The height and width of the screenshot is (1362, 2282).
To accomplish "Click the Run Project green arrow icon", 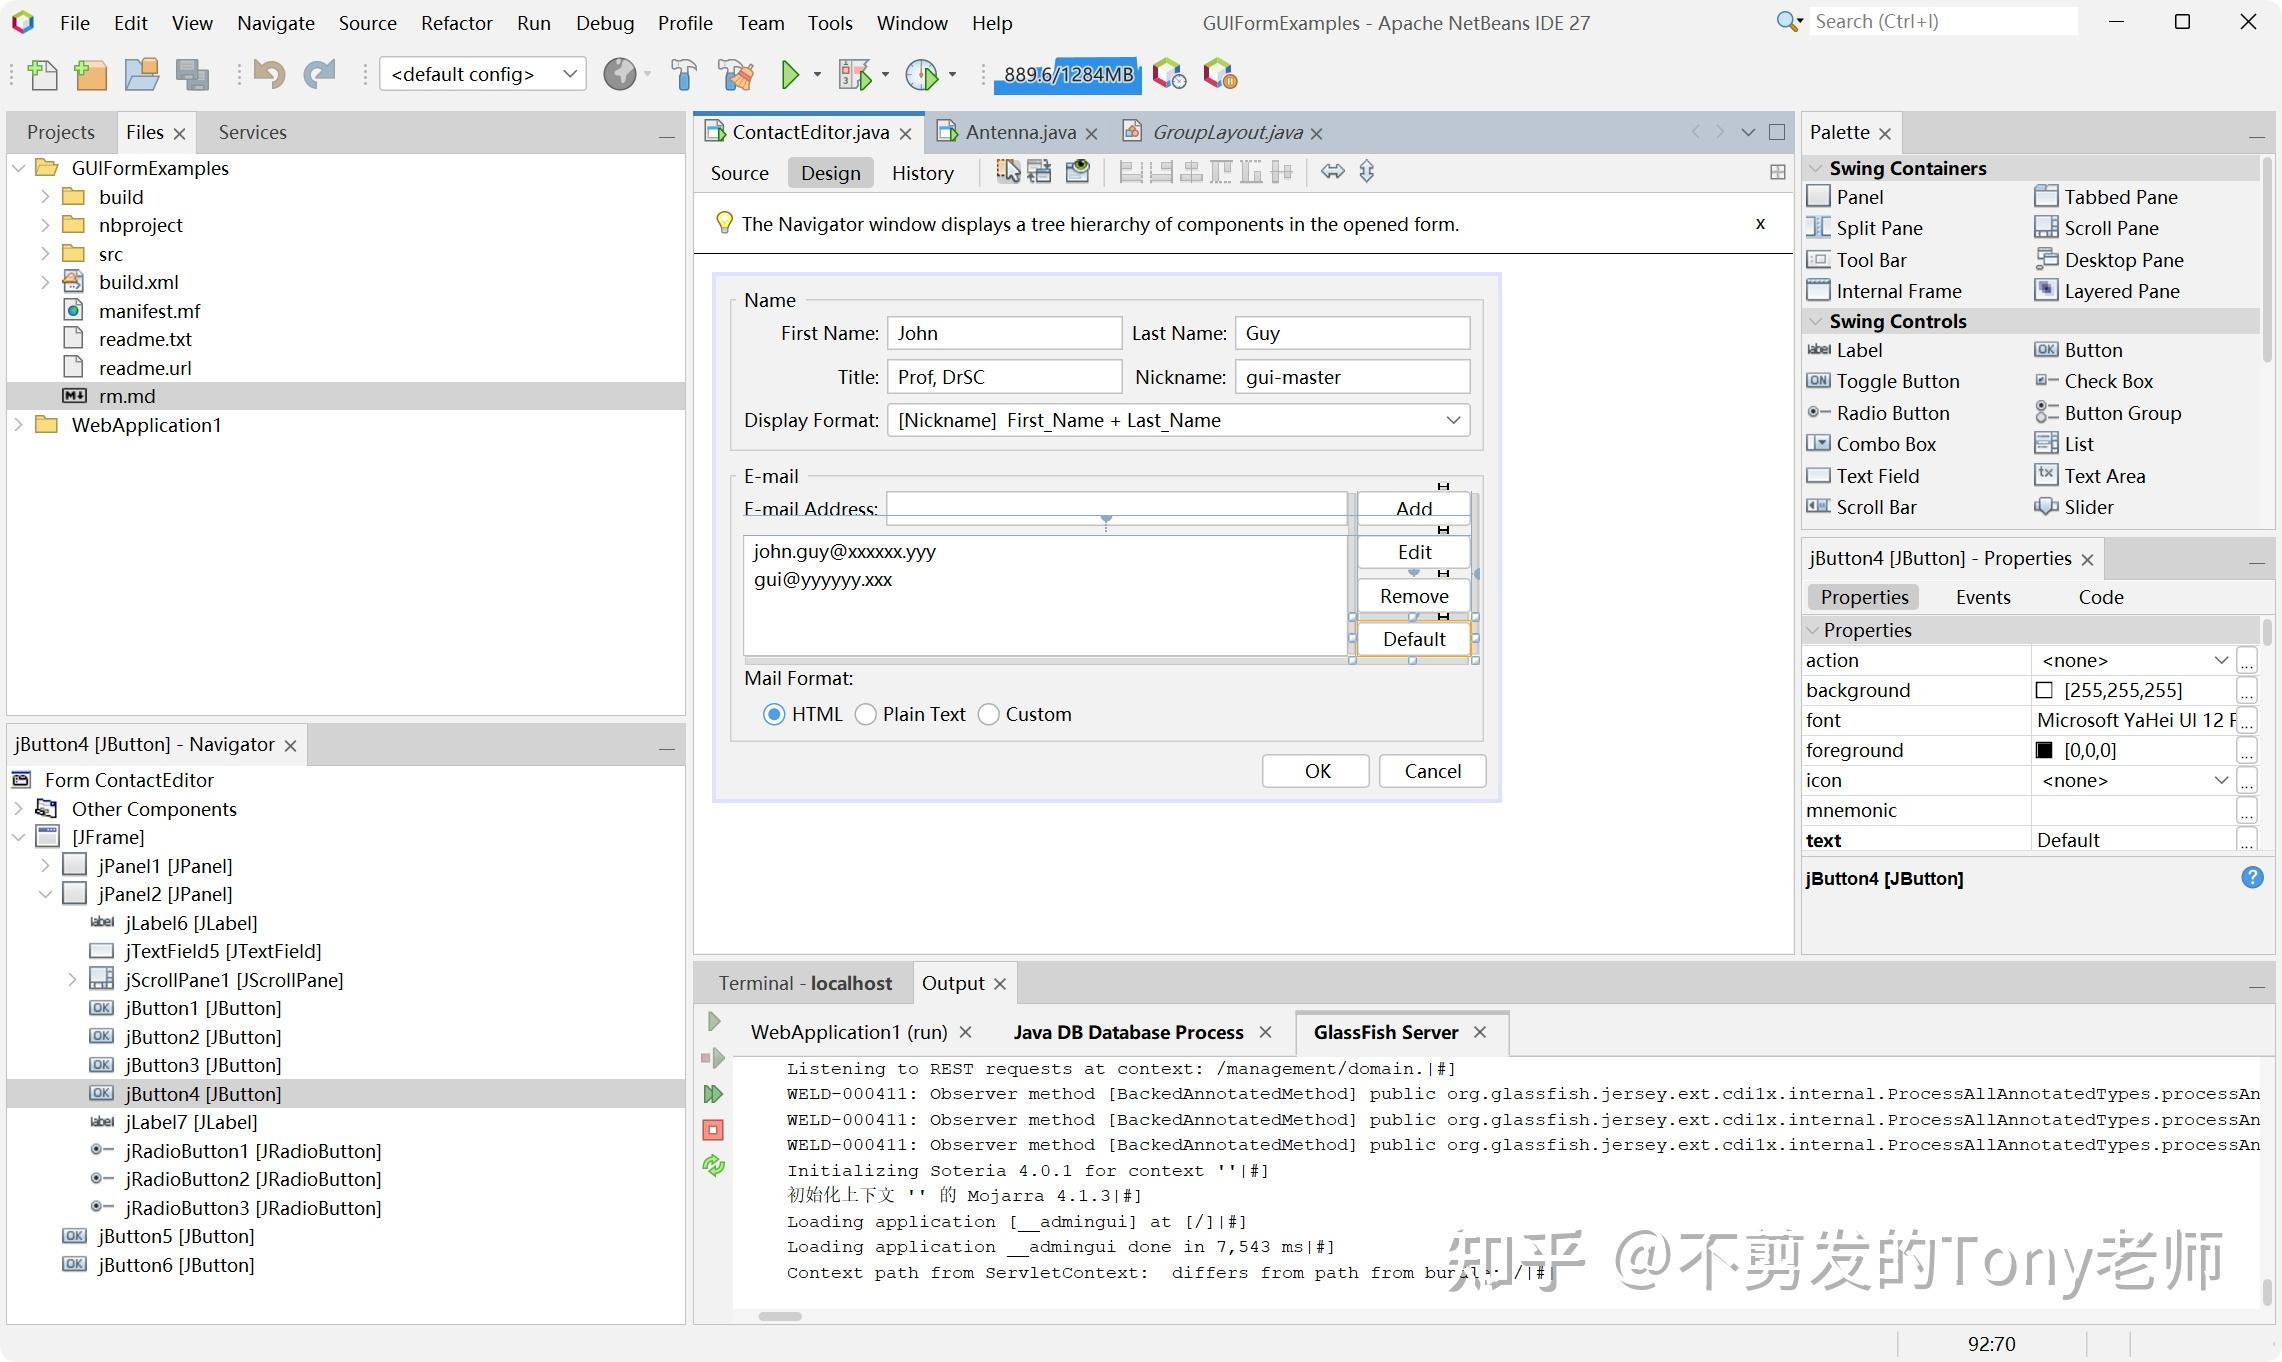I will coord(790,75).
